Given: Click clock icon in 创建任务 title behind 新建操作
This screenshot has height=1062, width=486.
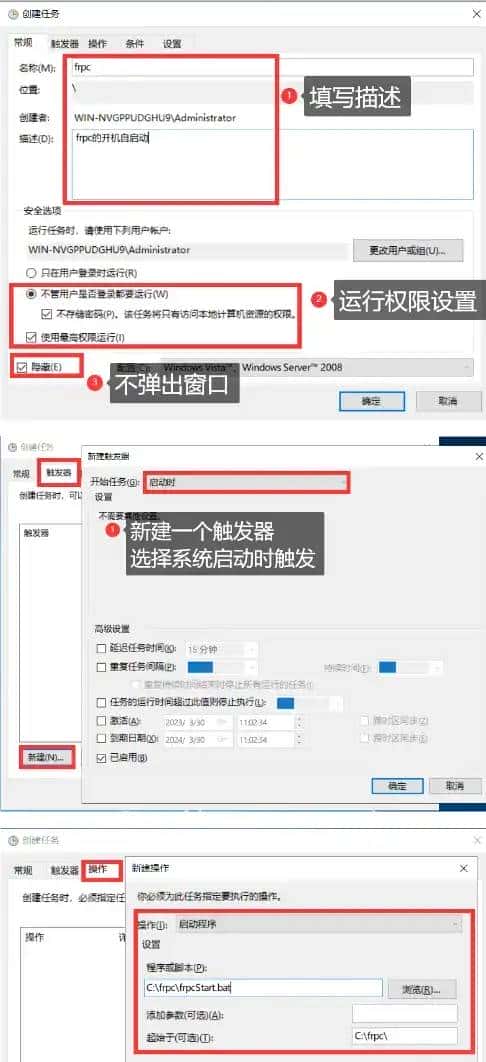Looking at the screenshot, I should (14, 840).
